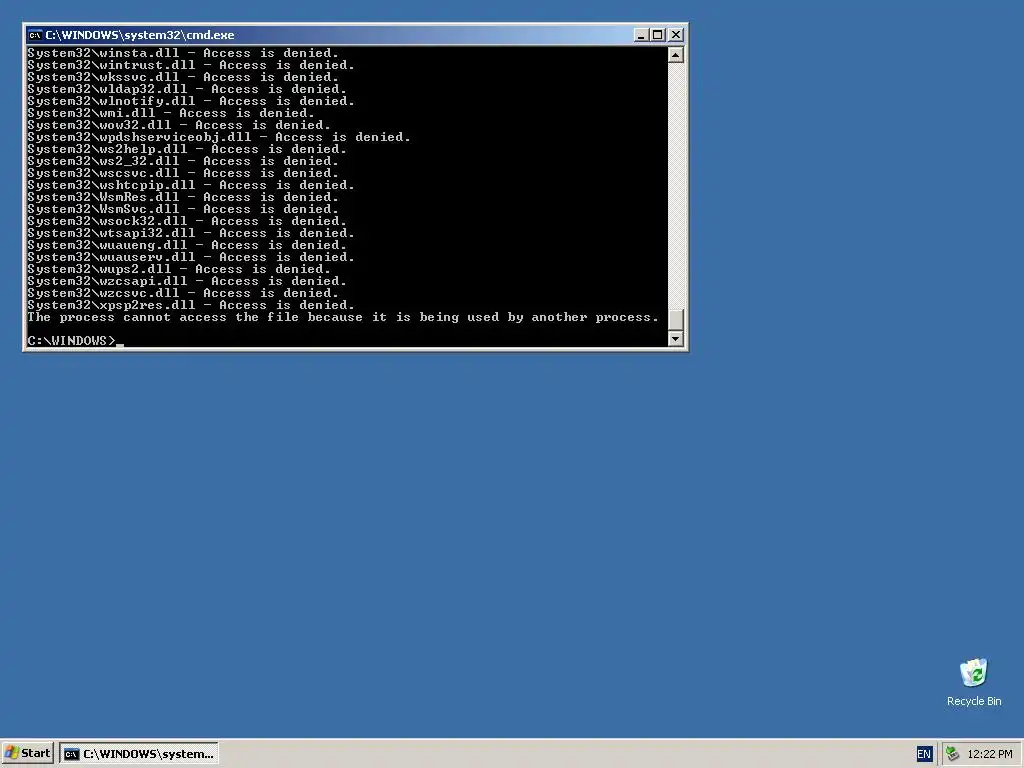Click the System32\wldap32.dll line
Image resolution: width=1024 pixels, height=768 pixels.
[187, 89]
